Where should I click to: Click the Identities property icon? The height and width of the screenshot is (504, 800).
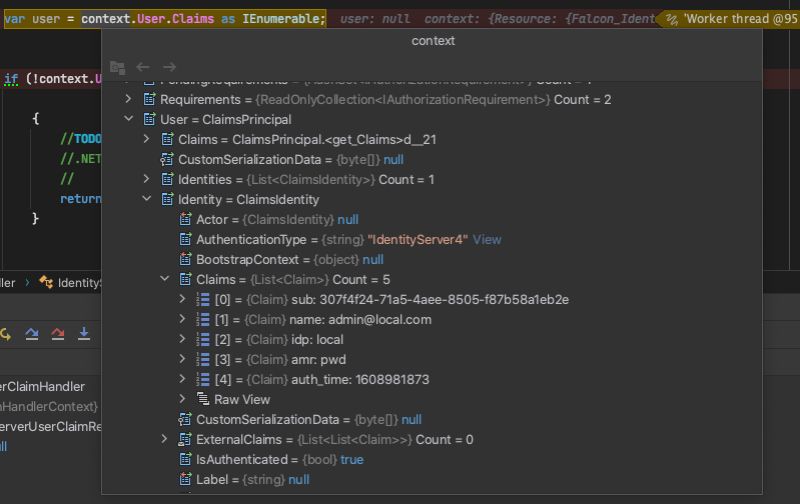[167, 179]
